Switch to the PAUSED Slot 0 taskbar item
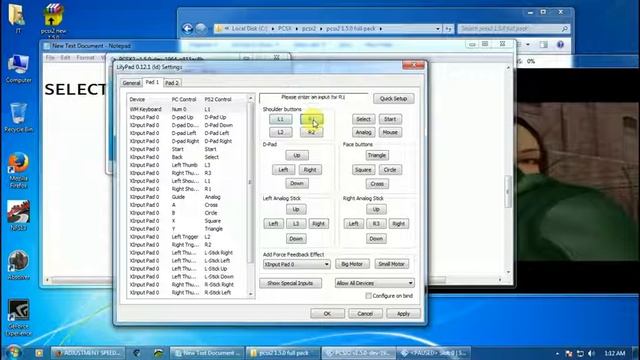 [x=434, y=353]
